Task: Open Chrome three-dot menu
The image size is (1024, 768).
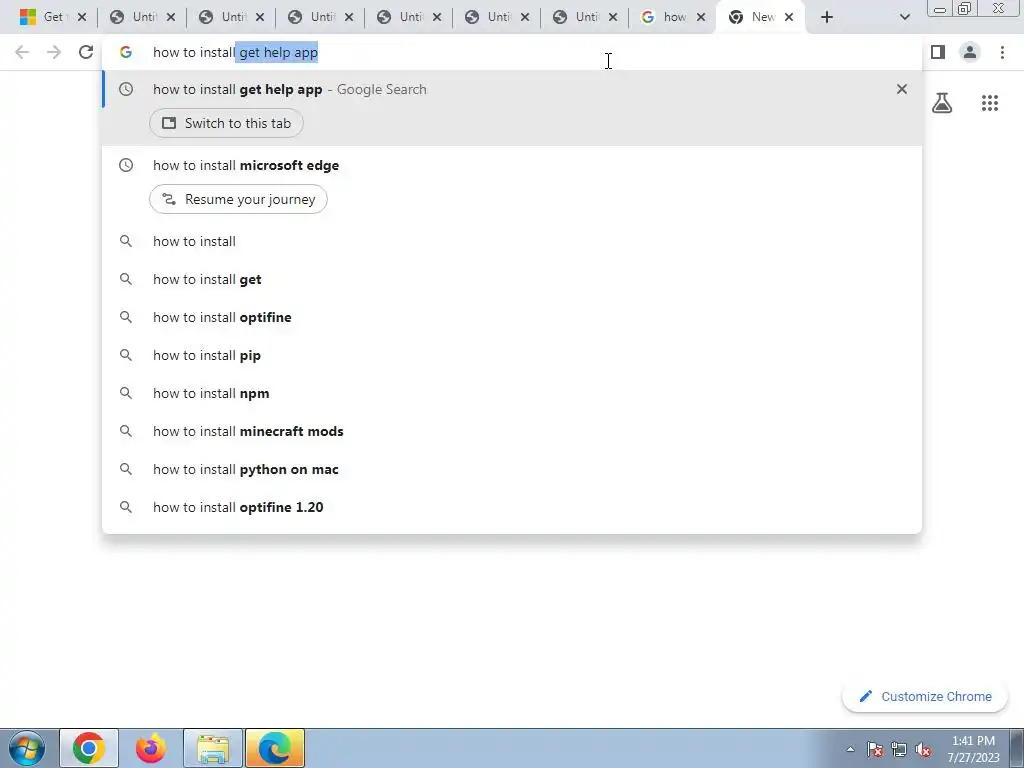Action: [x=1002, y=52]
